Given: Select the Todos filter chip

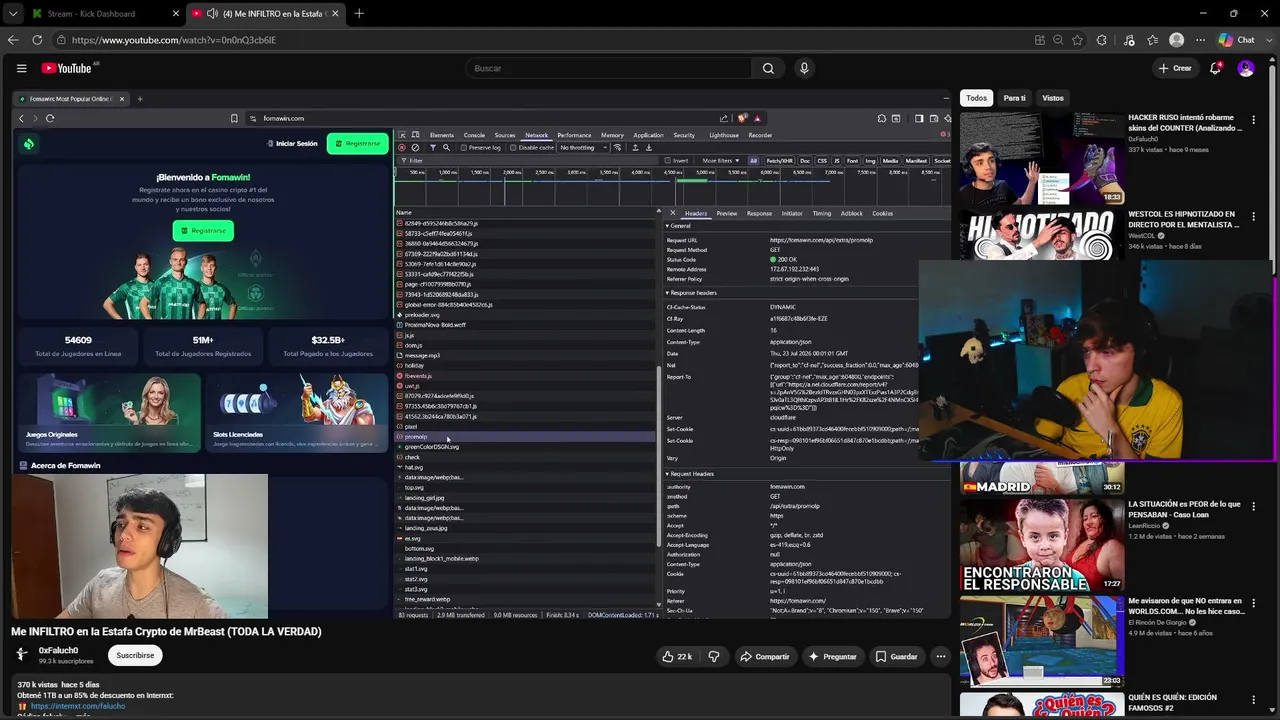Looking at the screenshot, I should [x=976, y=98].
